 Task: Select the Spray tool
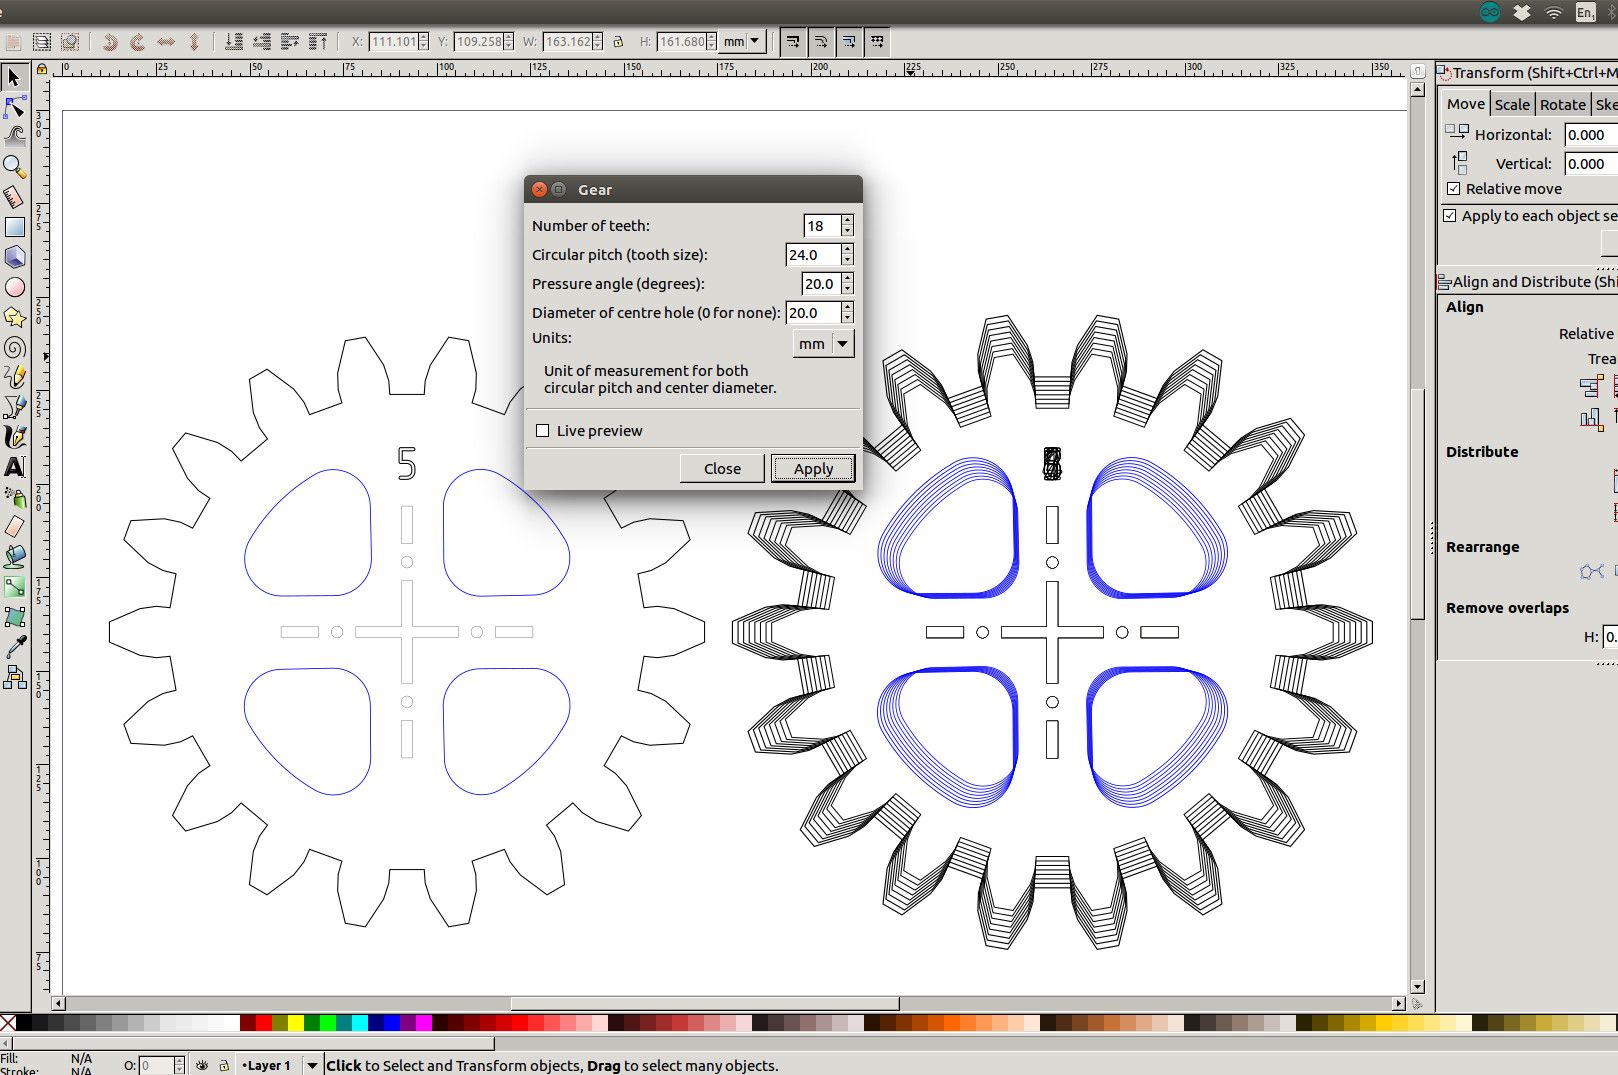[14, 497]
